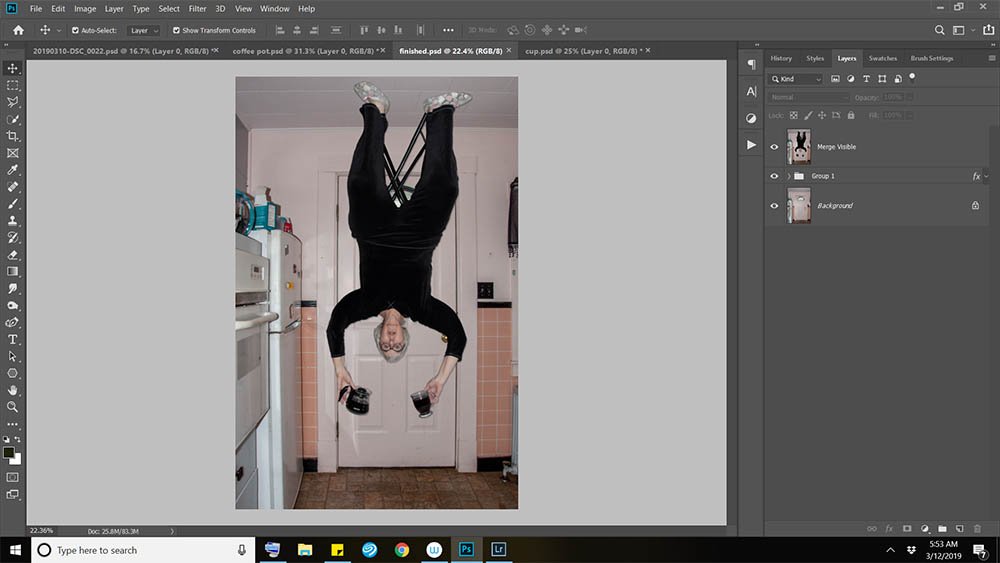Image resolution: width=1000 pixels, height=563 pixels.
Task: Select the Eraser tool
Action: 12,254
